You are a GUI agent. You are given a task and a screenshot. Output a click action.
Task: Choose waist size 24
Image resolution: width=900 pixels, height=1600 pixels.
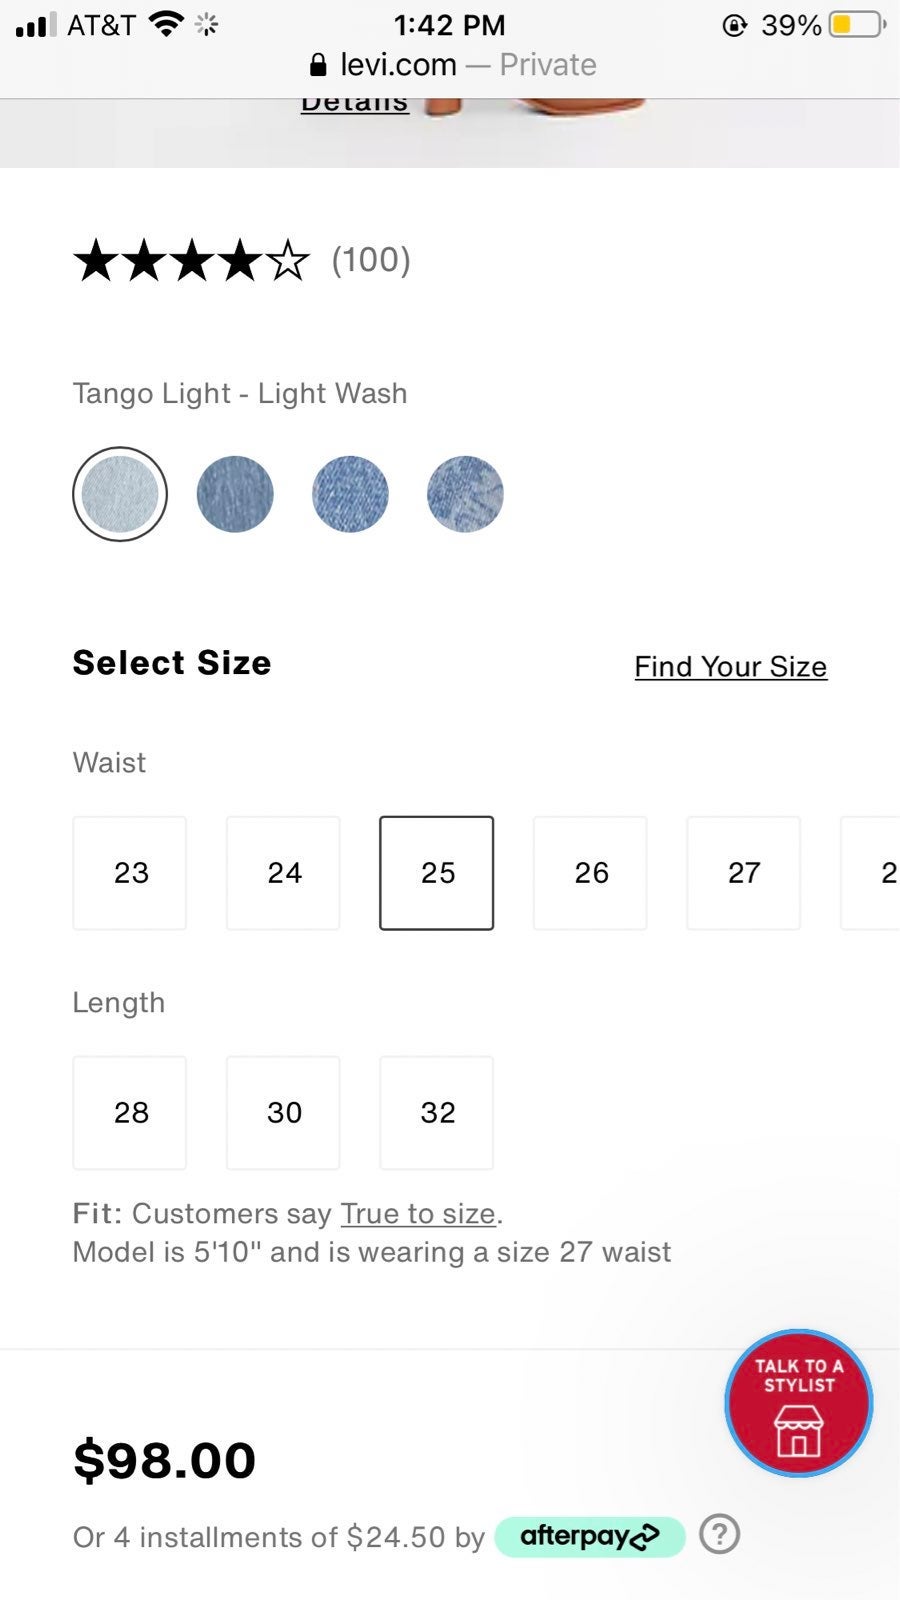coord(283,873)
